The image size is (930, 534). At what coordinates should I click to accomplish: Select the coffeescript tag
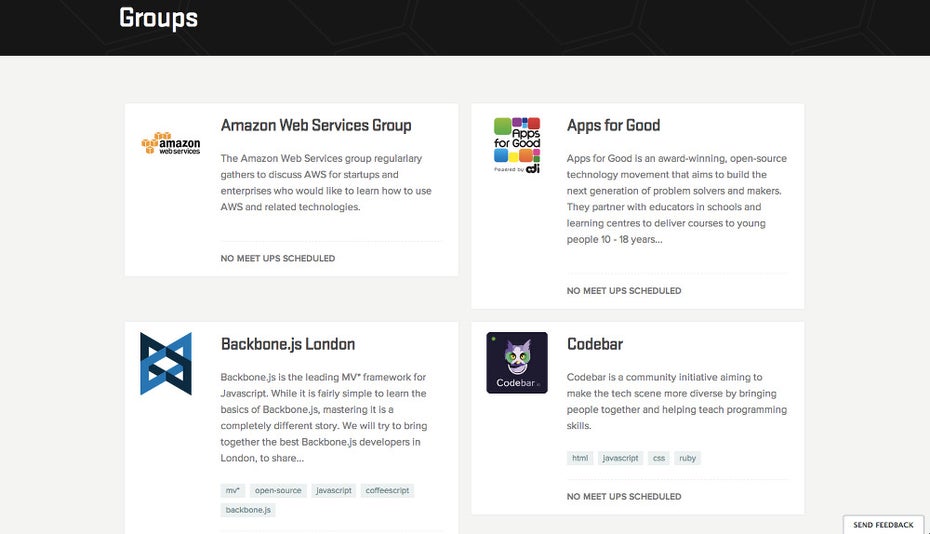[387, 491]
